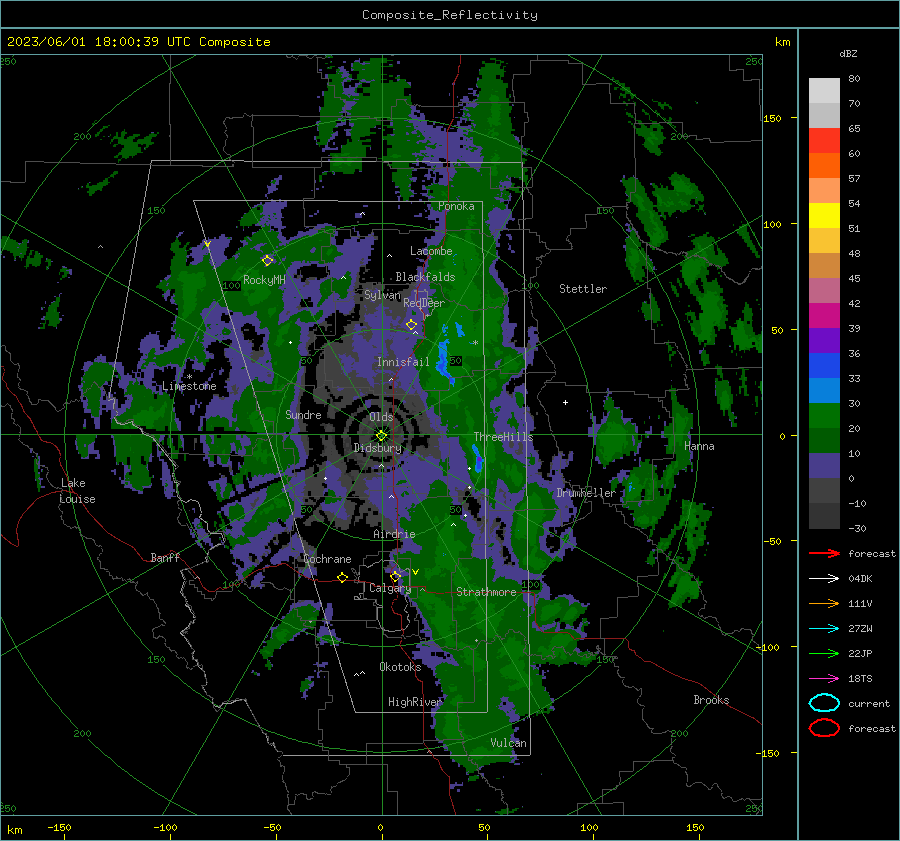Click the Lake Louise label
Image resolution: width=900 pixels, height=841 pixels.
click(x=77, y=491)
